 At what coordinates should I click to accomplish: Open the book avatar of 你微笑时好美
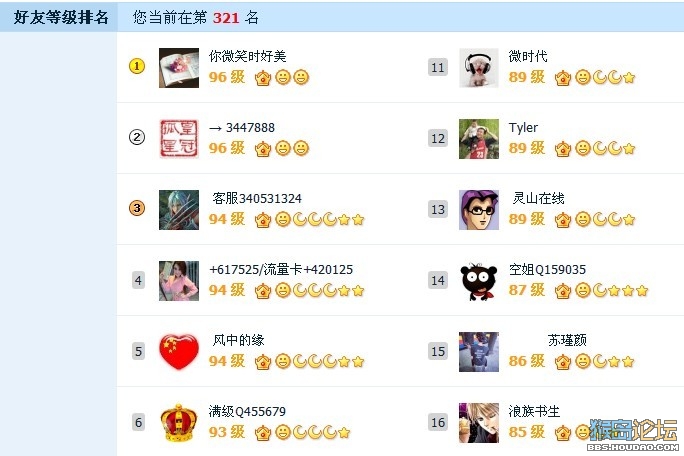(x=179, y=68)
